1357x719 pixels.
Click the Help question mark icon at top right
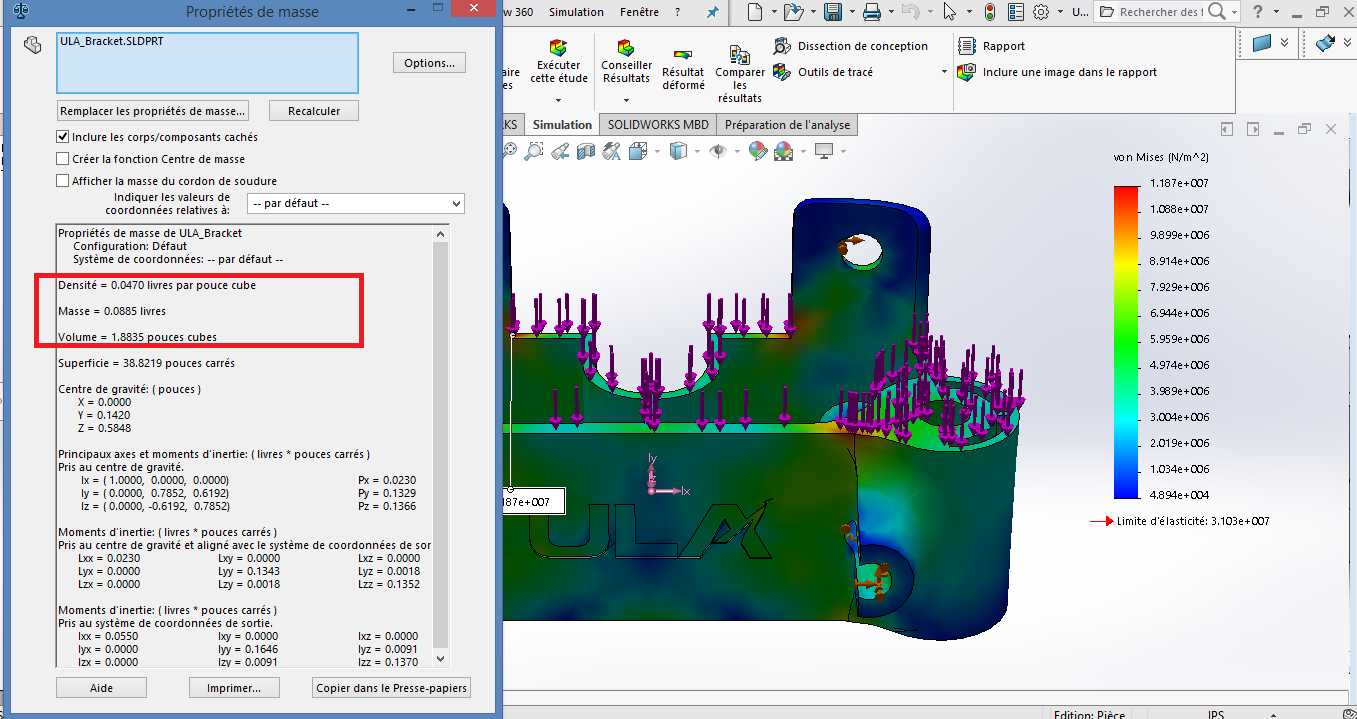click(1257, 12)
